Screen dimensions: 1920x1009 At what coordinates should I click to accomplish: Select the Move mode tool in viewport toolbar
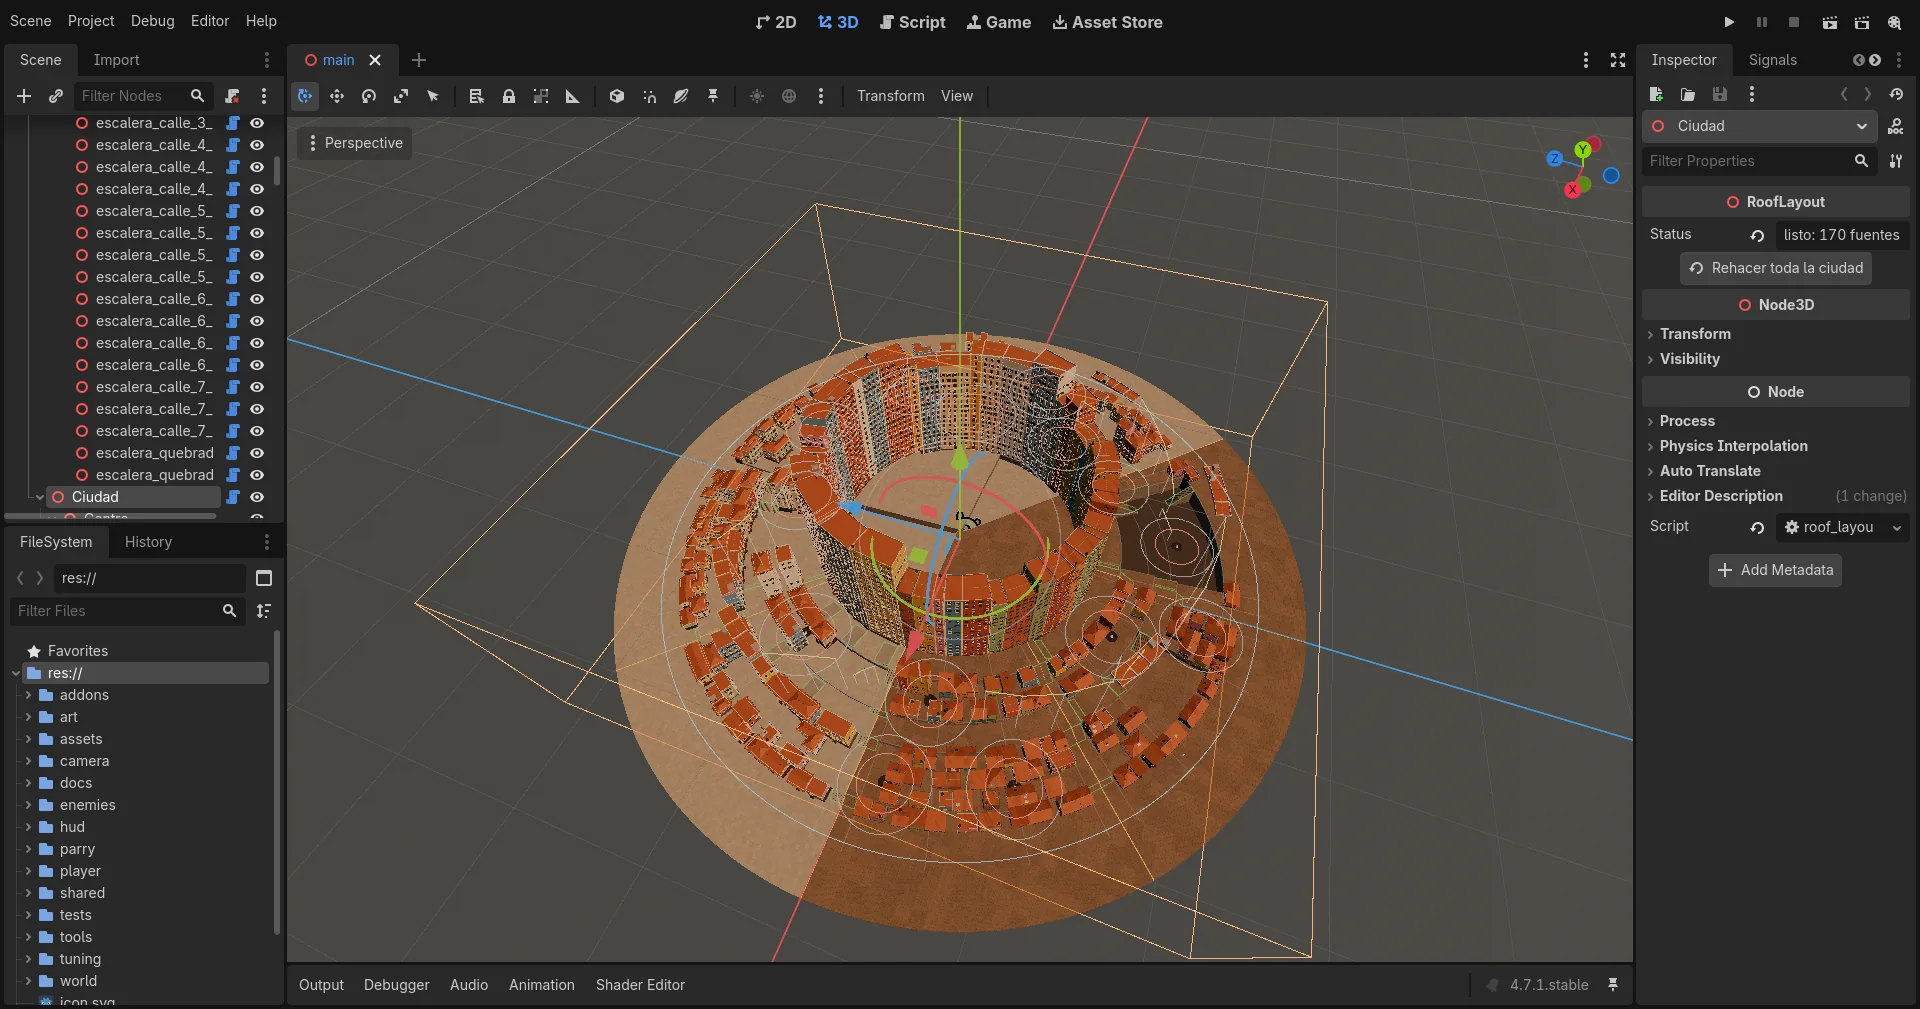click(337, 96)
